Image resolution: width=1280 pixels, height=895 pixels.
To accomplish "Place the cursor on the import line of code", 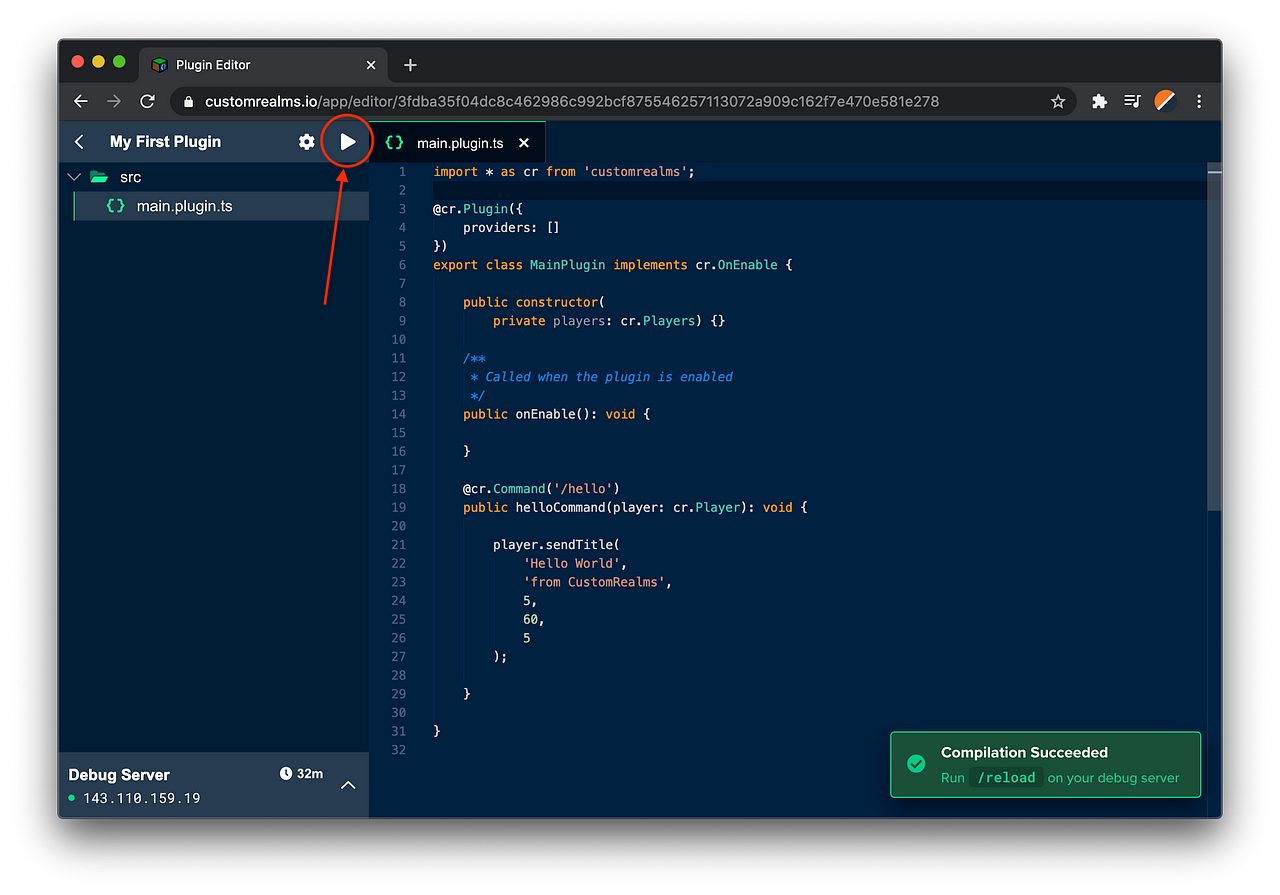I will click(x=563, y=172).
